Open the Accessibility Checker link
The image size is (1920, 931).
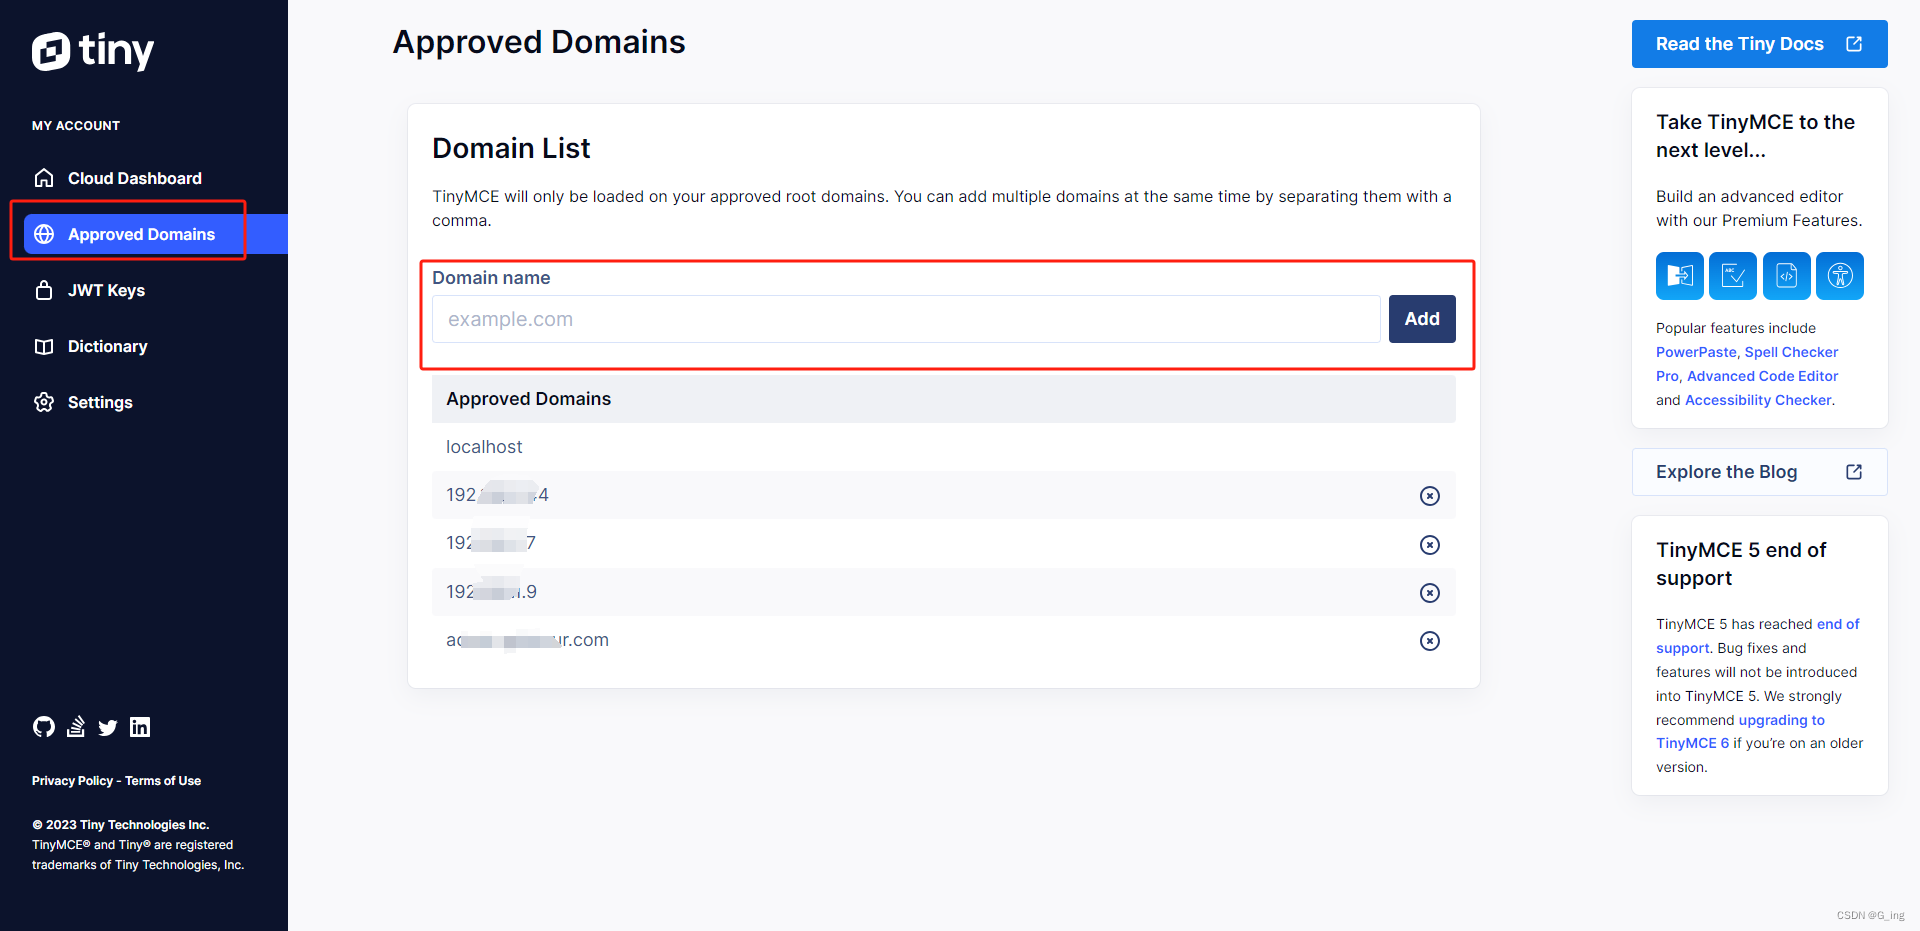1758,400
